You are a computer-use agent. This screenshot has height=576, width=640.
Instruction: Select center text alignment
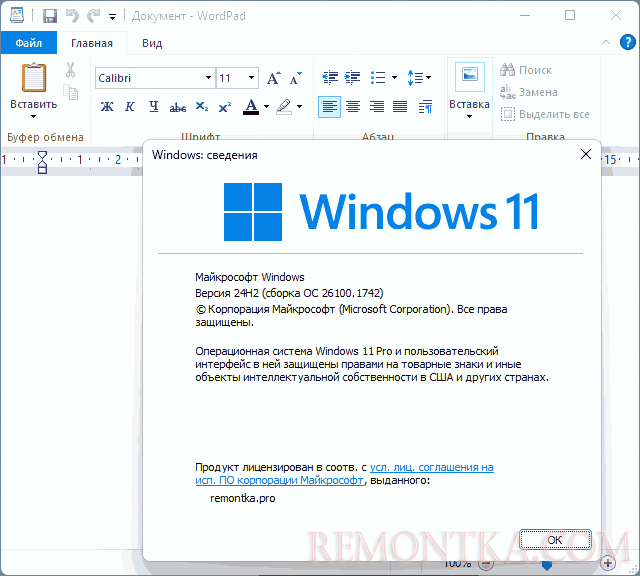(353, 107)
